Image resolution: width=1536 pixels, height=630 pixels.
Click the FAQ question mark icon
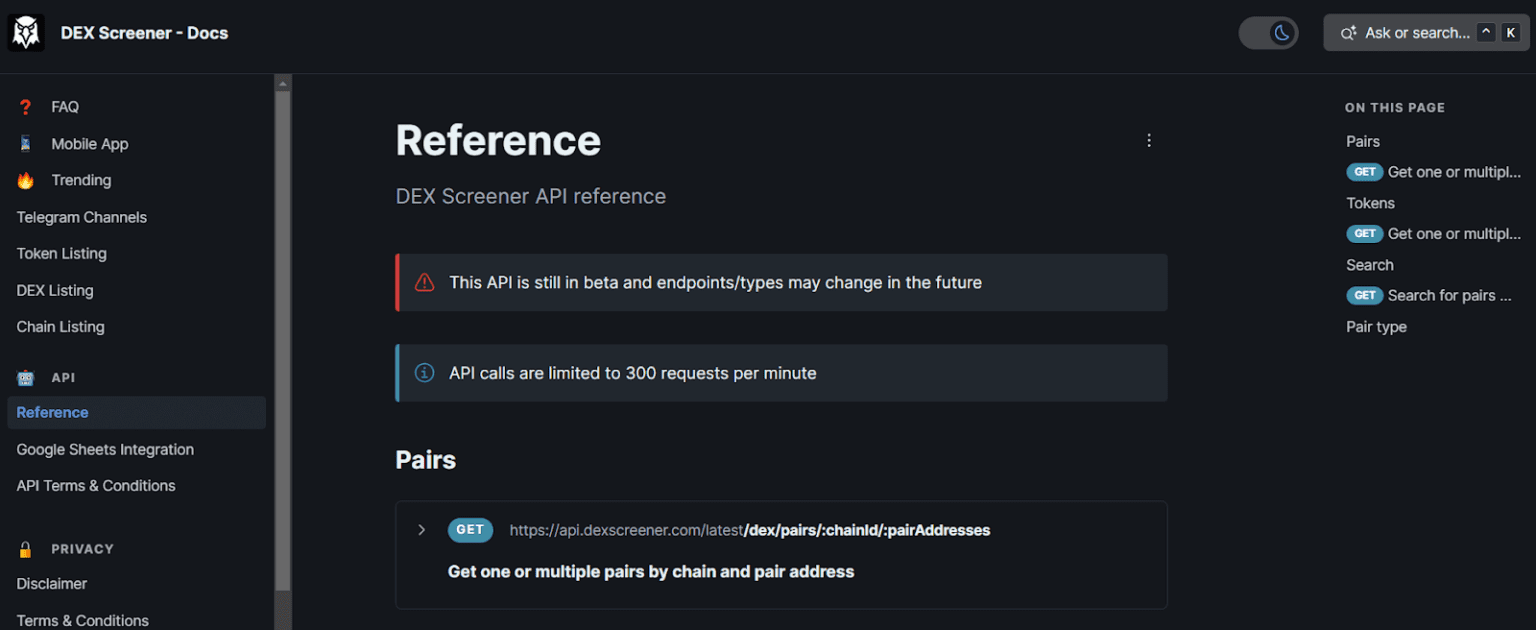pos(26,107)
